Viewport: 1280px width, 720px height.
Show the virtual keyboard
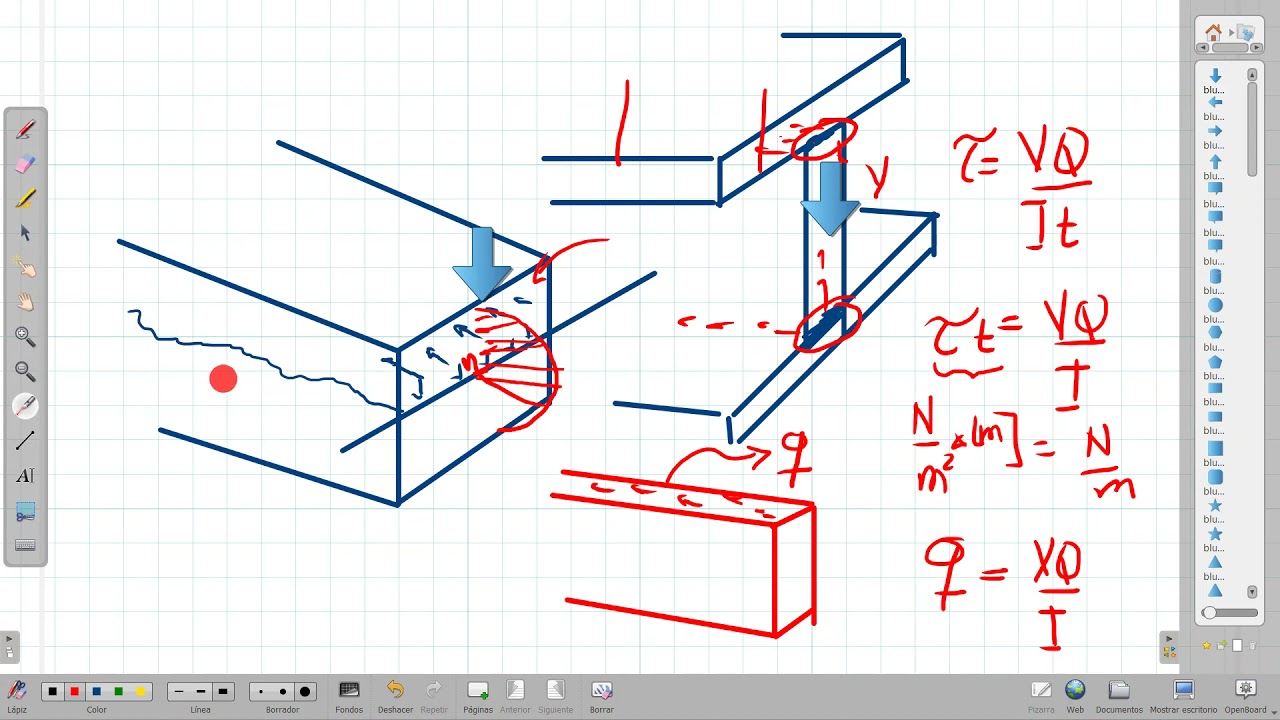pyautogui.click(x=25, y=545)
